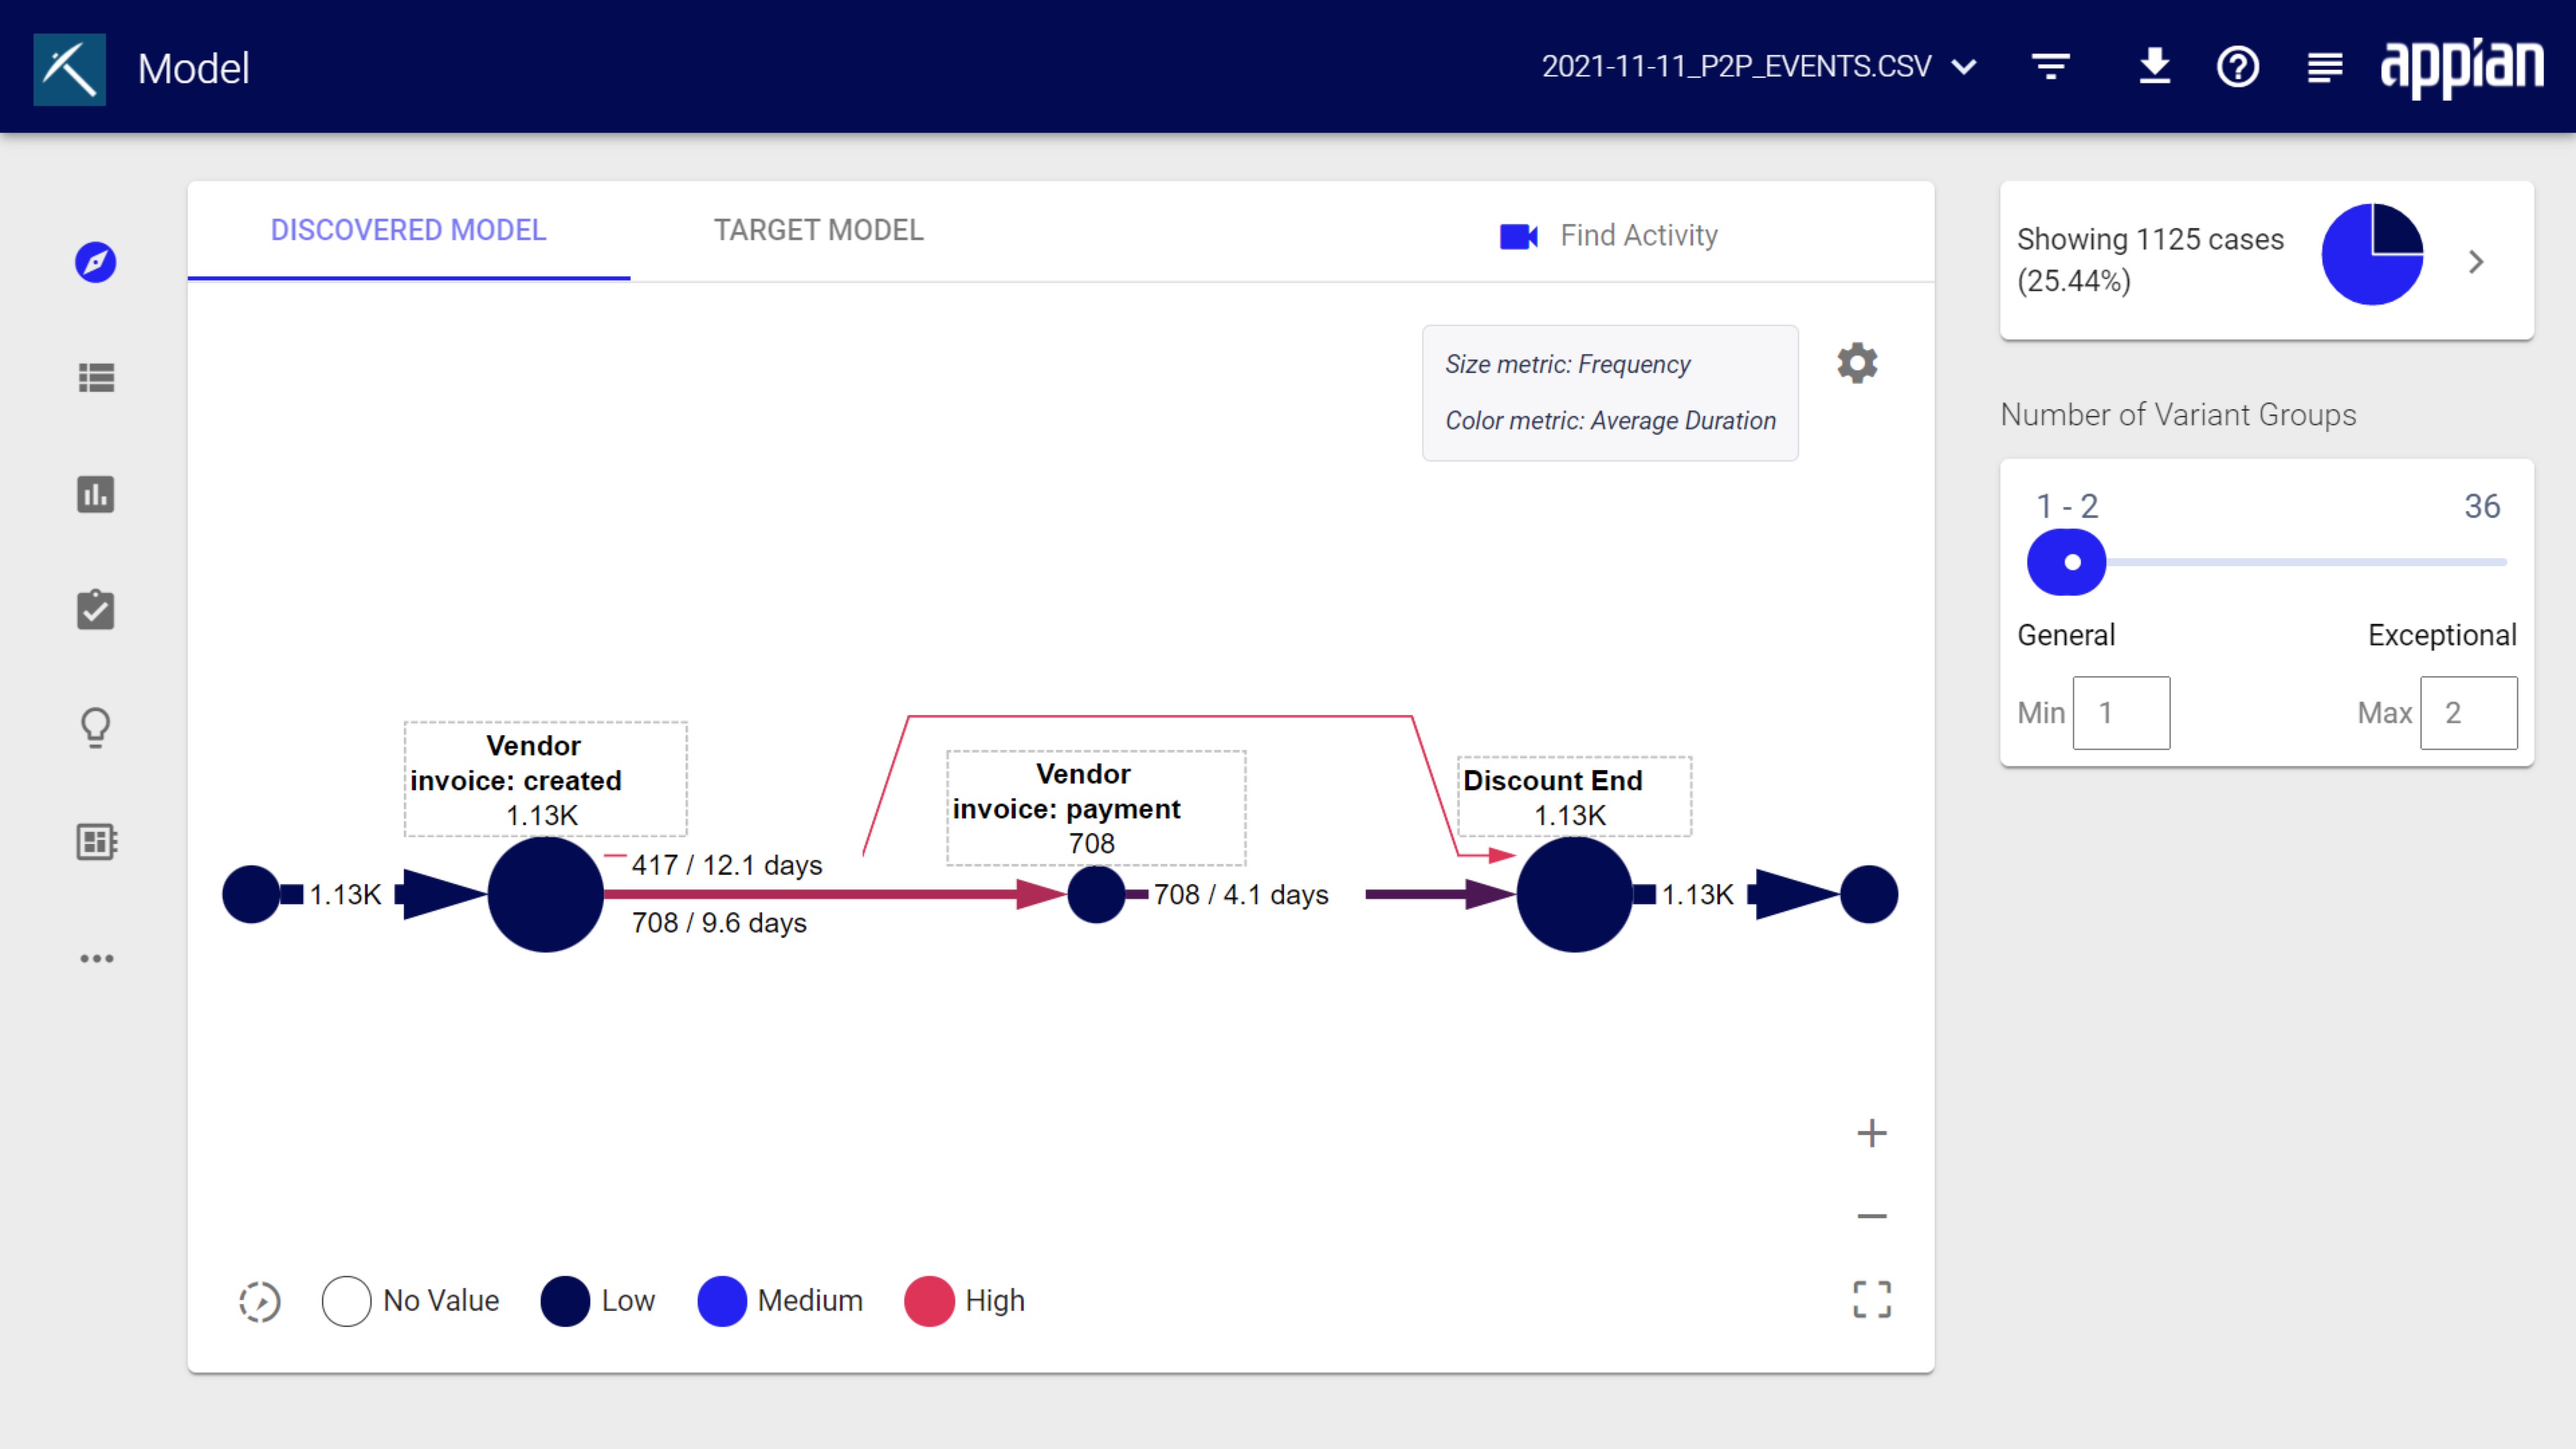The width and height of the screenshot is (2576, 1449).
Task: Select the analytics/charts panel icon
Action: 94,494
